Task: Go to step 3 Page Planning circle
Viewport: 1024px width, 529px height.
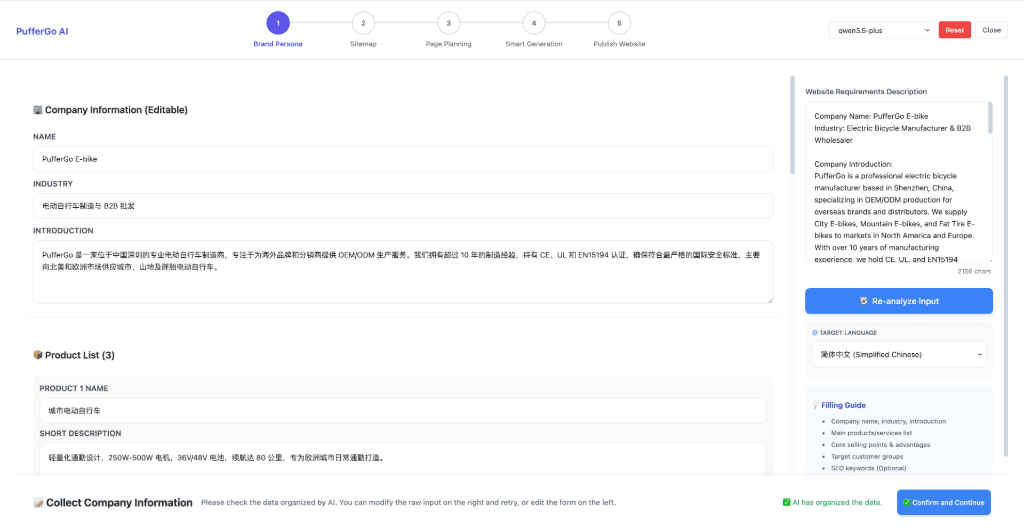Action: click(x=448, y=24)
